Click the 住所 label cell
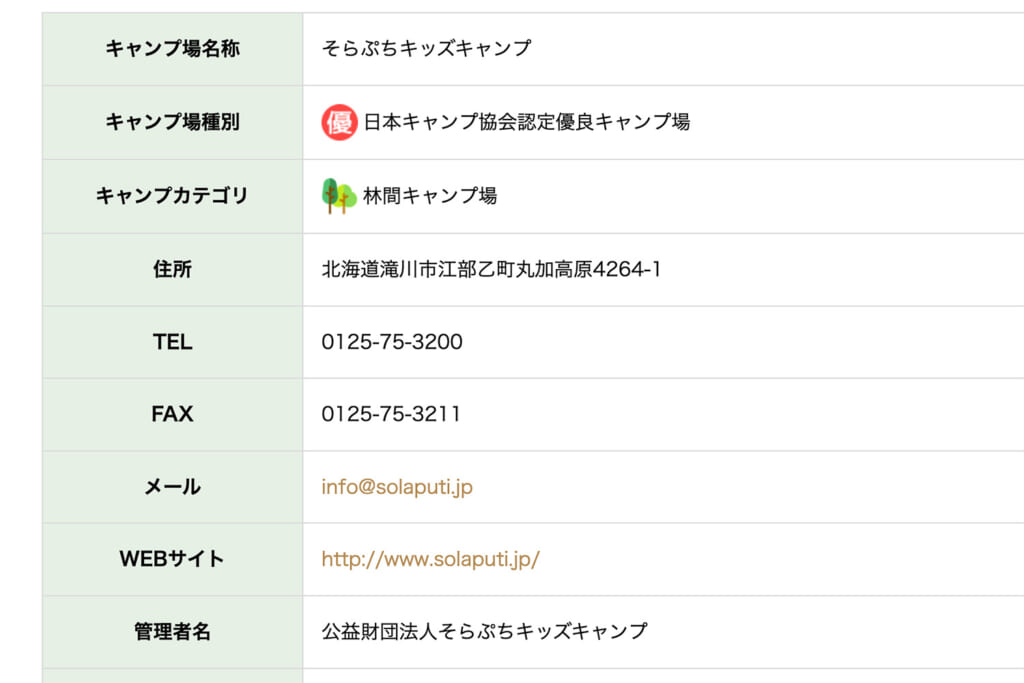 [173, 270]
